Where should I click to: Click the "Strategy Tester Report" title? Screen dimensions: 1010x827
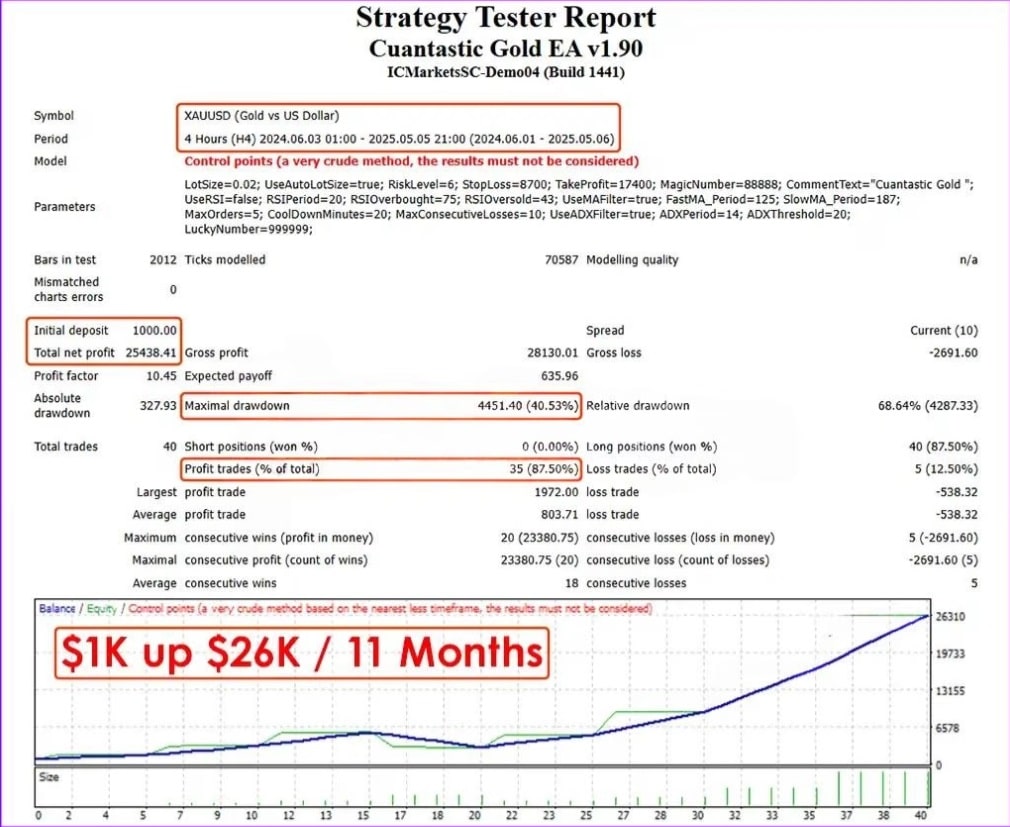[506, 18]
